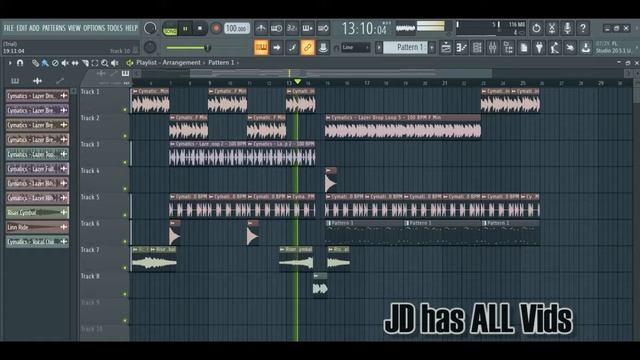
Task: Adjust the main volume knob
Action: pos(150,28)
